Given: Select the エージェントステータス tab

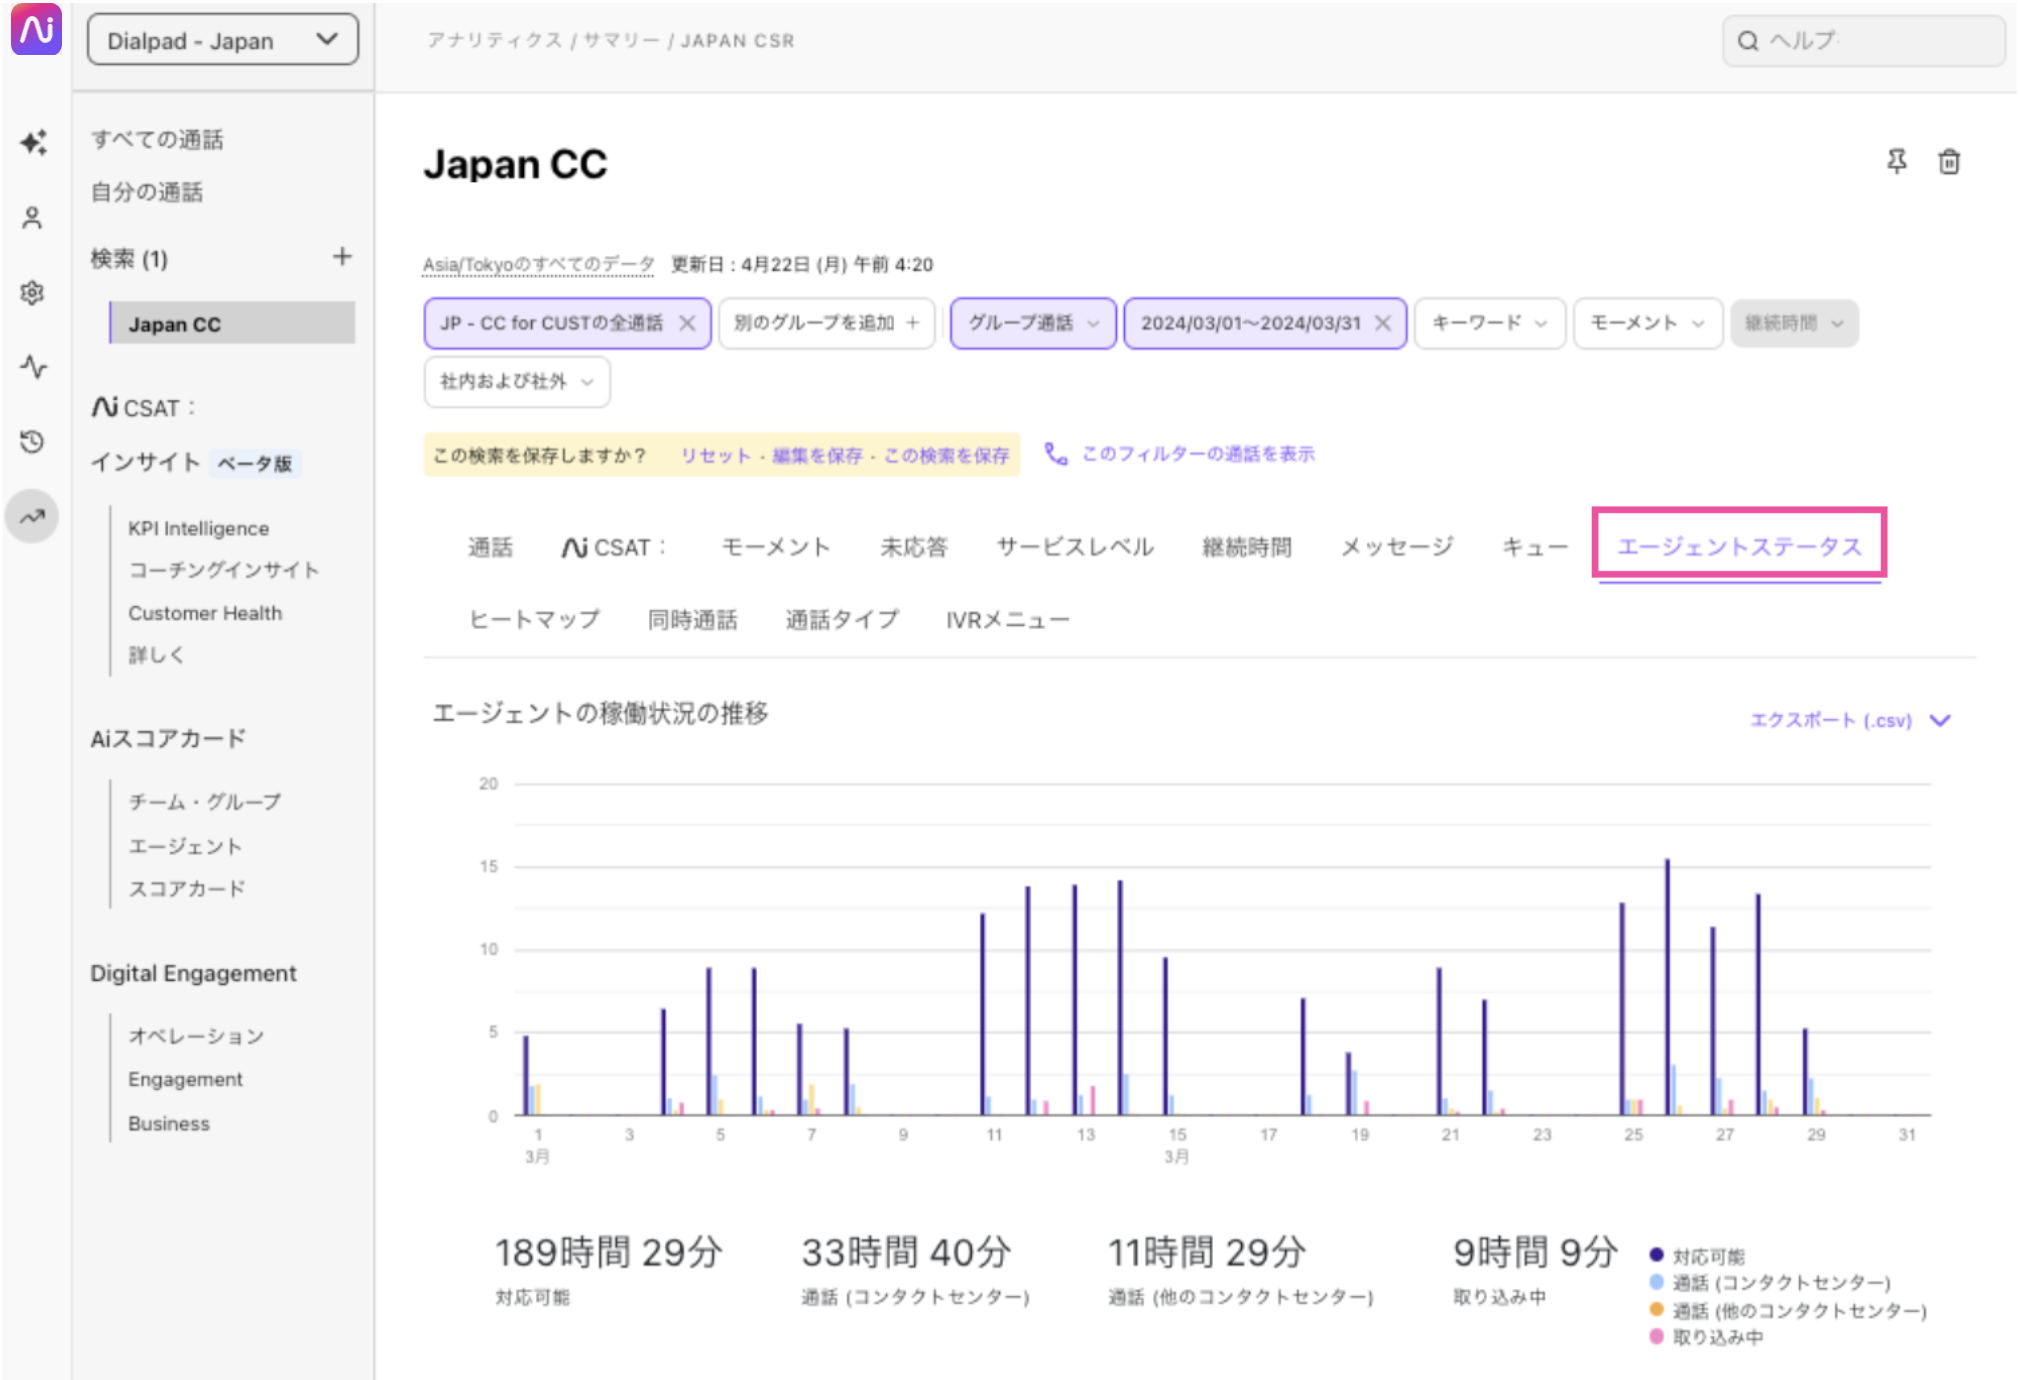Looking at the screenshot, I should pyautogui.click(x=1739, y=547).
